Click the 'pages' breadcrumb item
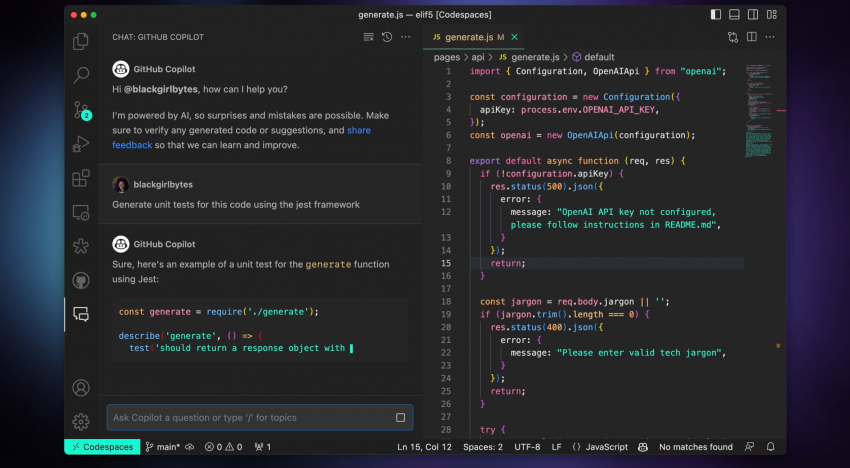850x468 pixels. (x=446, y=57)
